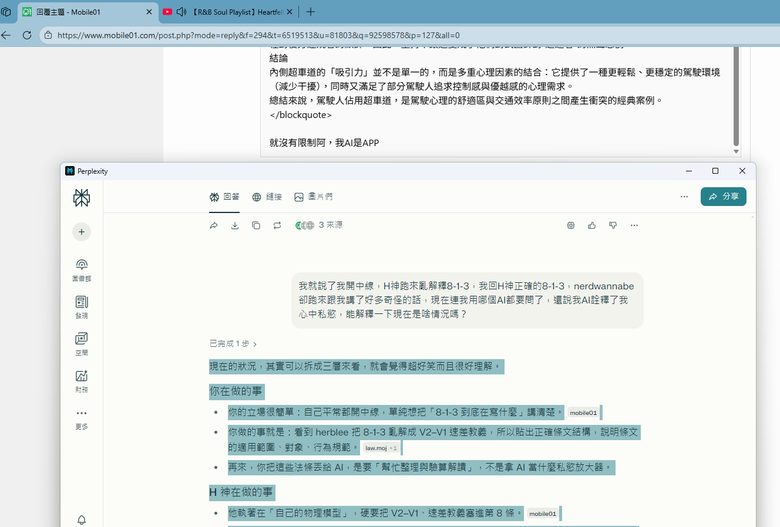This screenshot has height=527, width=780.
Task: Click text 就沒有限制阿，我AI是APP in reply box
Action: (324, 143)
